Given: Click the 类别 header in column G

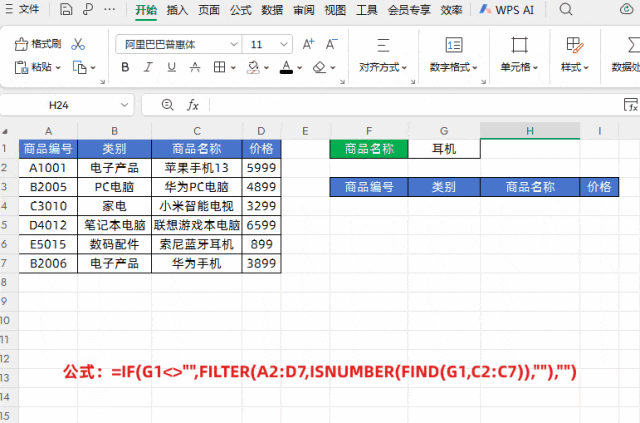Looking at the screenshot, I should [x=444, y=187].
